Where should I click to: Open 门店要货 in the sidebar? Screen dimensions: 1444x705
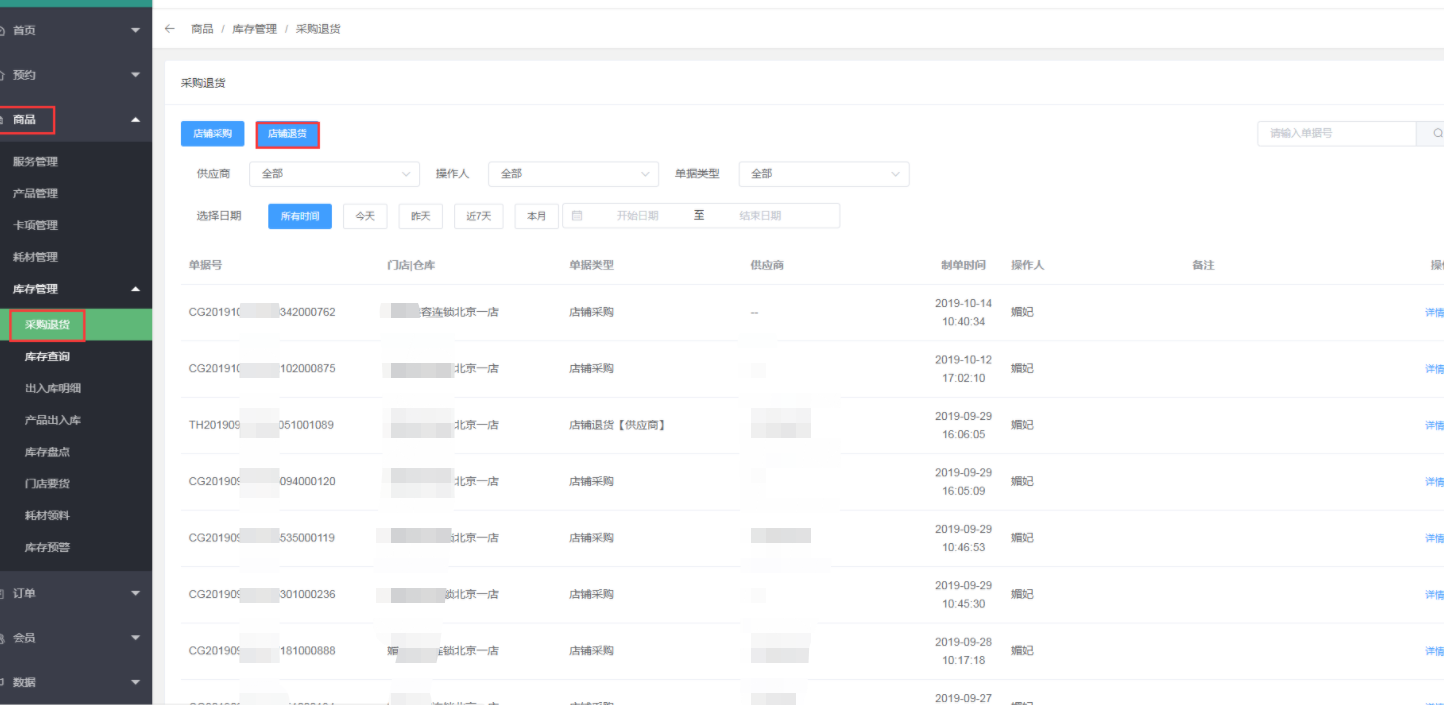pos(47,484)
